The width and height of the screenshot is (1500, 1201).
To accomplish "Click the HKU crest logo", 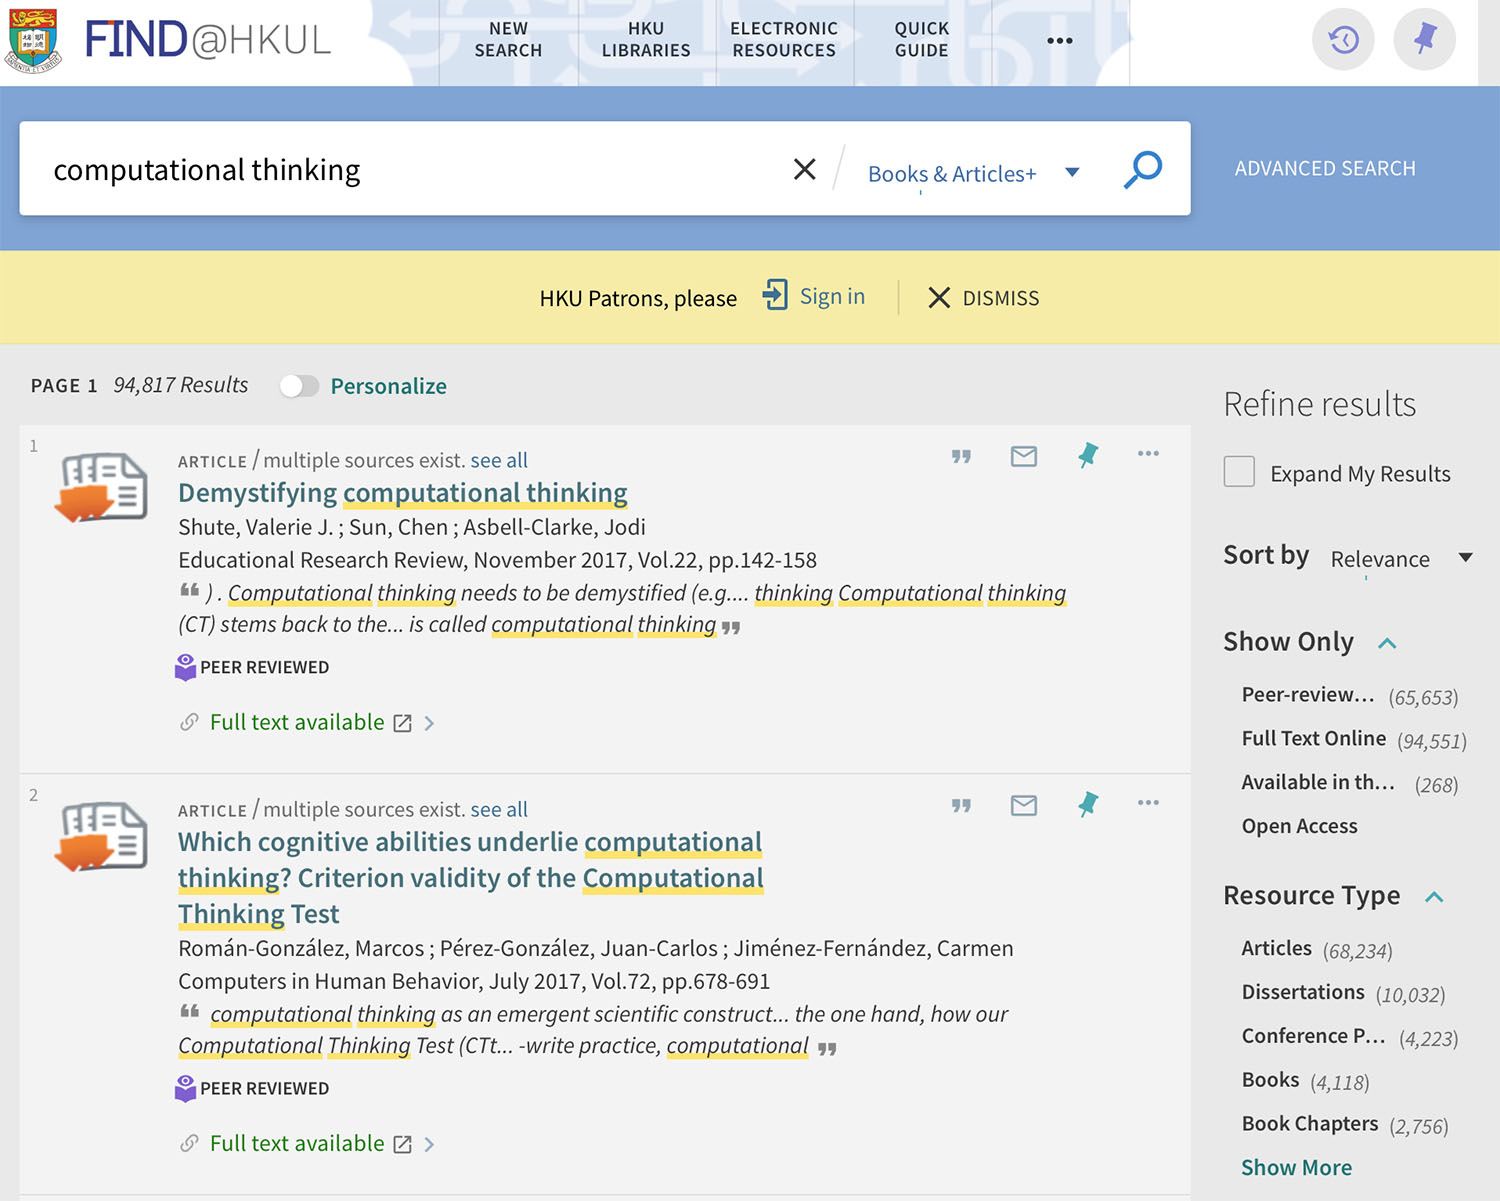I will click(x=33, y=41).
